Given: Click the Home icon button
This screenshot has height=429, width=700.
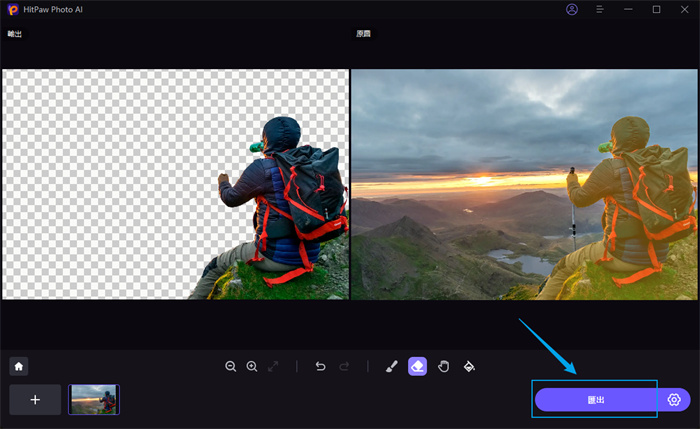Looking at the screenshot, I should pyautogui.click(x=18, y=366).
